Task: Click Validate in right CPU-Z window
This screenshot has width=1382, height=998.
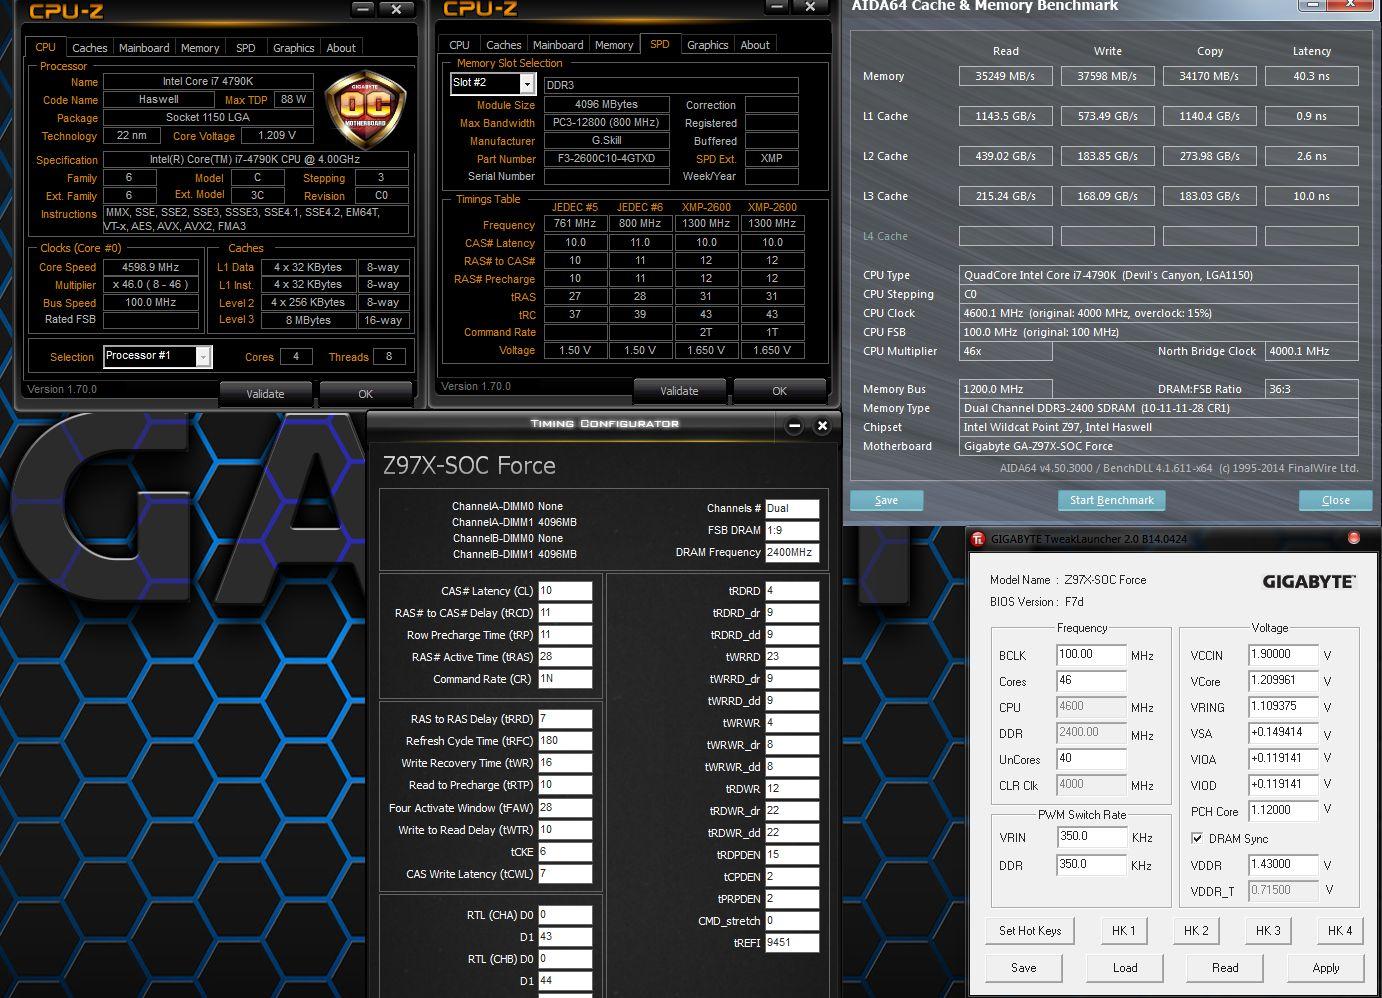Action: tap(679, 391)
